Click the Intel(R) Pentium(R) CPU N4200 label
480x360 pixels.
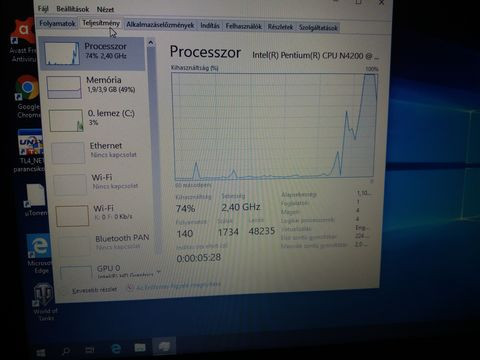[x=315, y=55]
